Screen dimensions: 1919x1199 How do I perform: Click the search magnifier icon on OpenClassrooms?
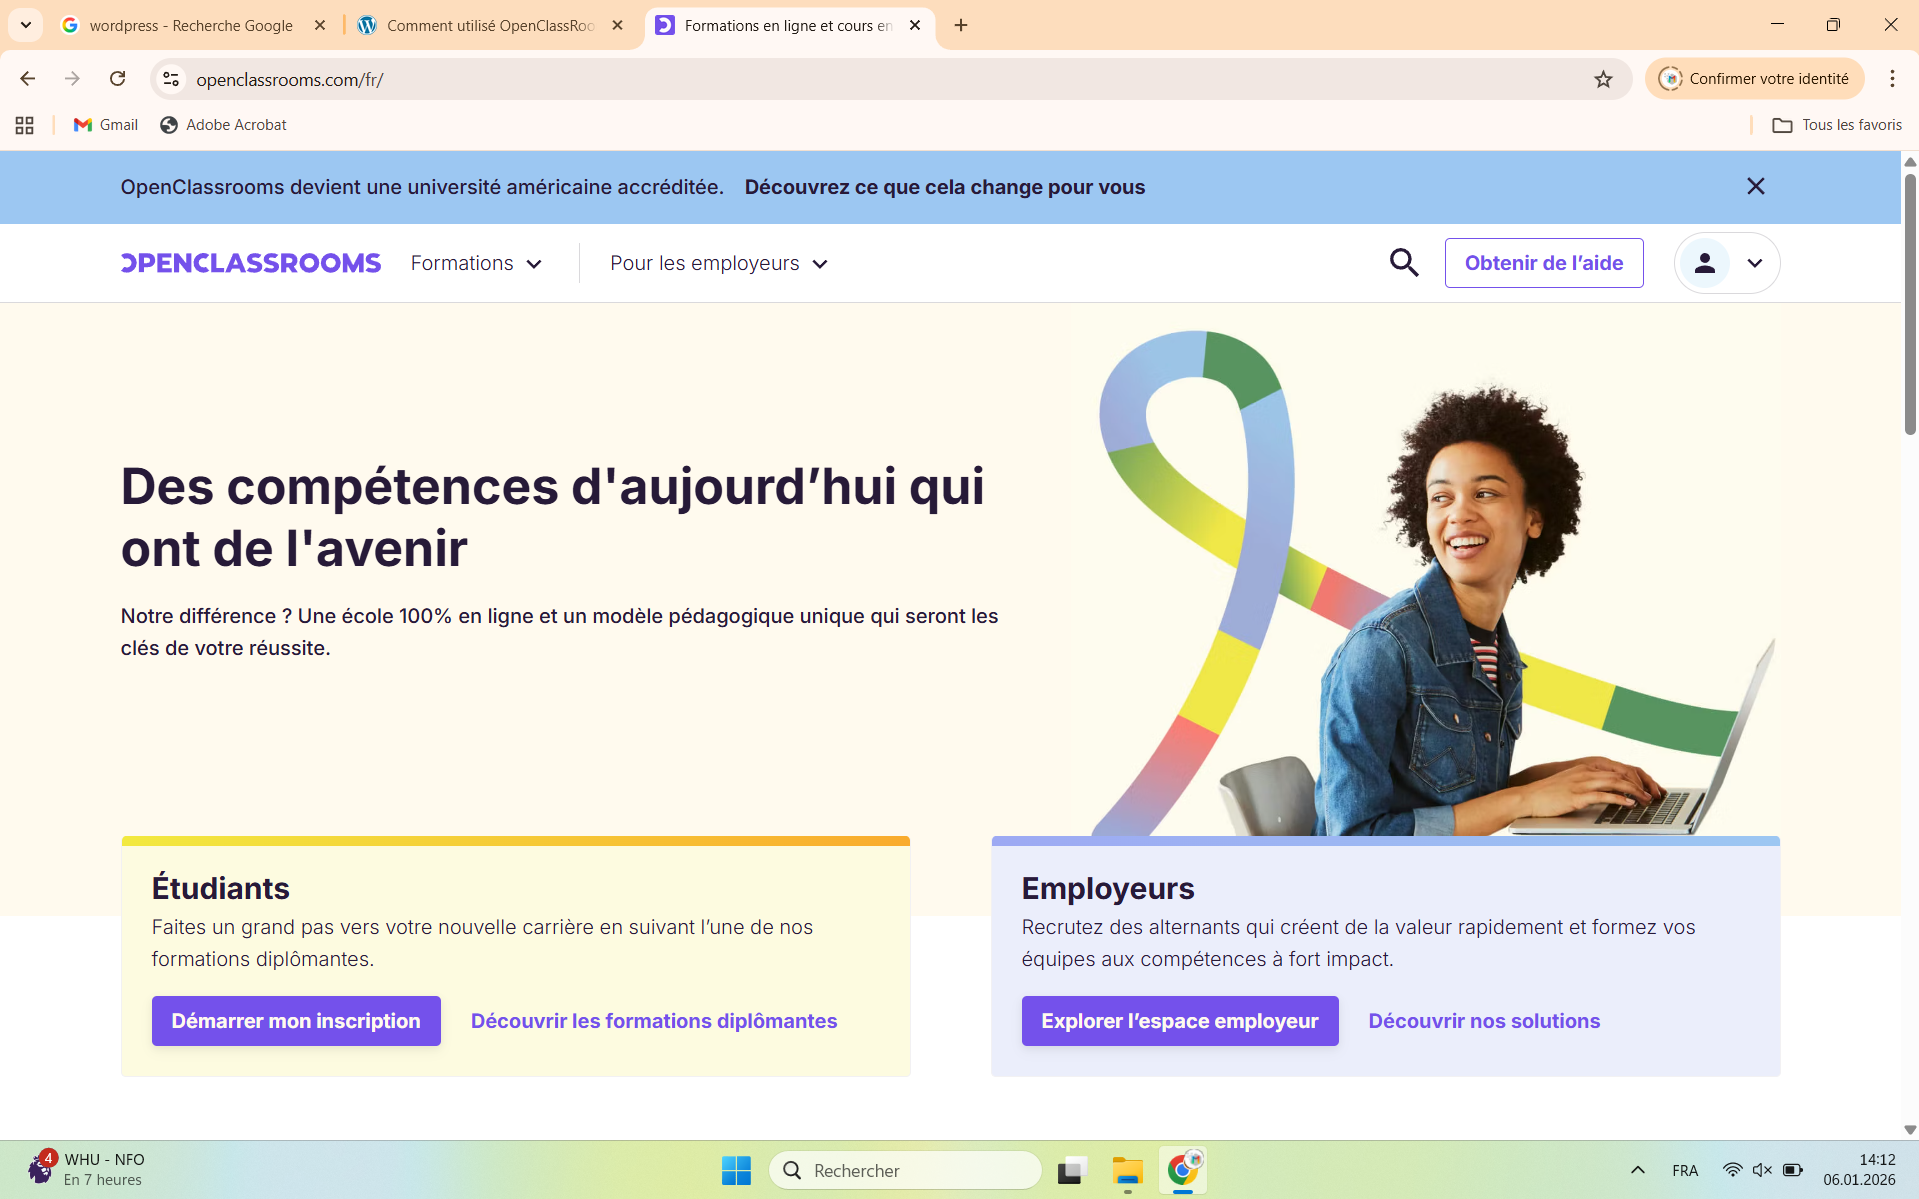pos(1404,263)
